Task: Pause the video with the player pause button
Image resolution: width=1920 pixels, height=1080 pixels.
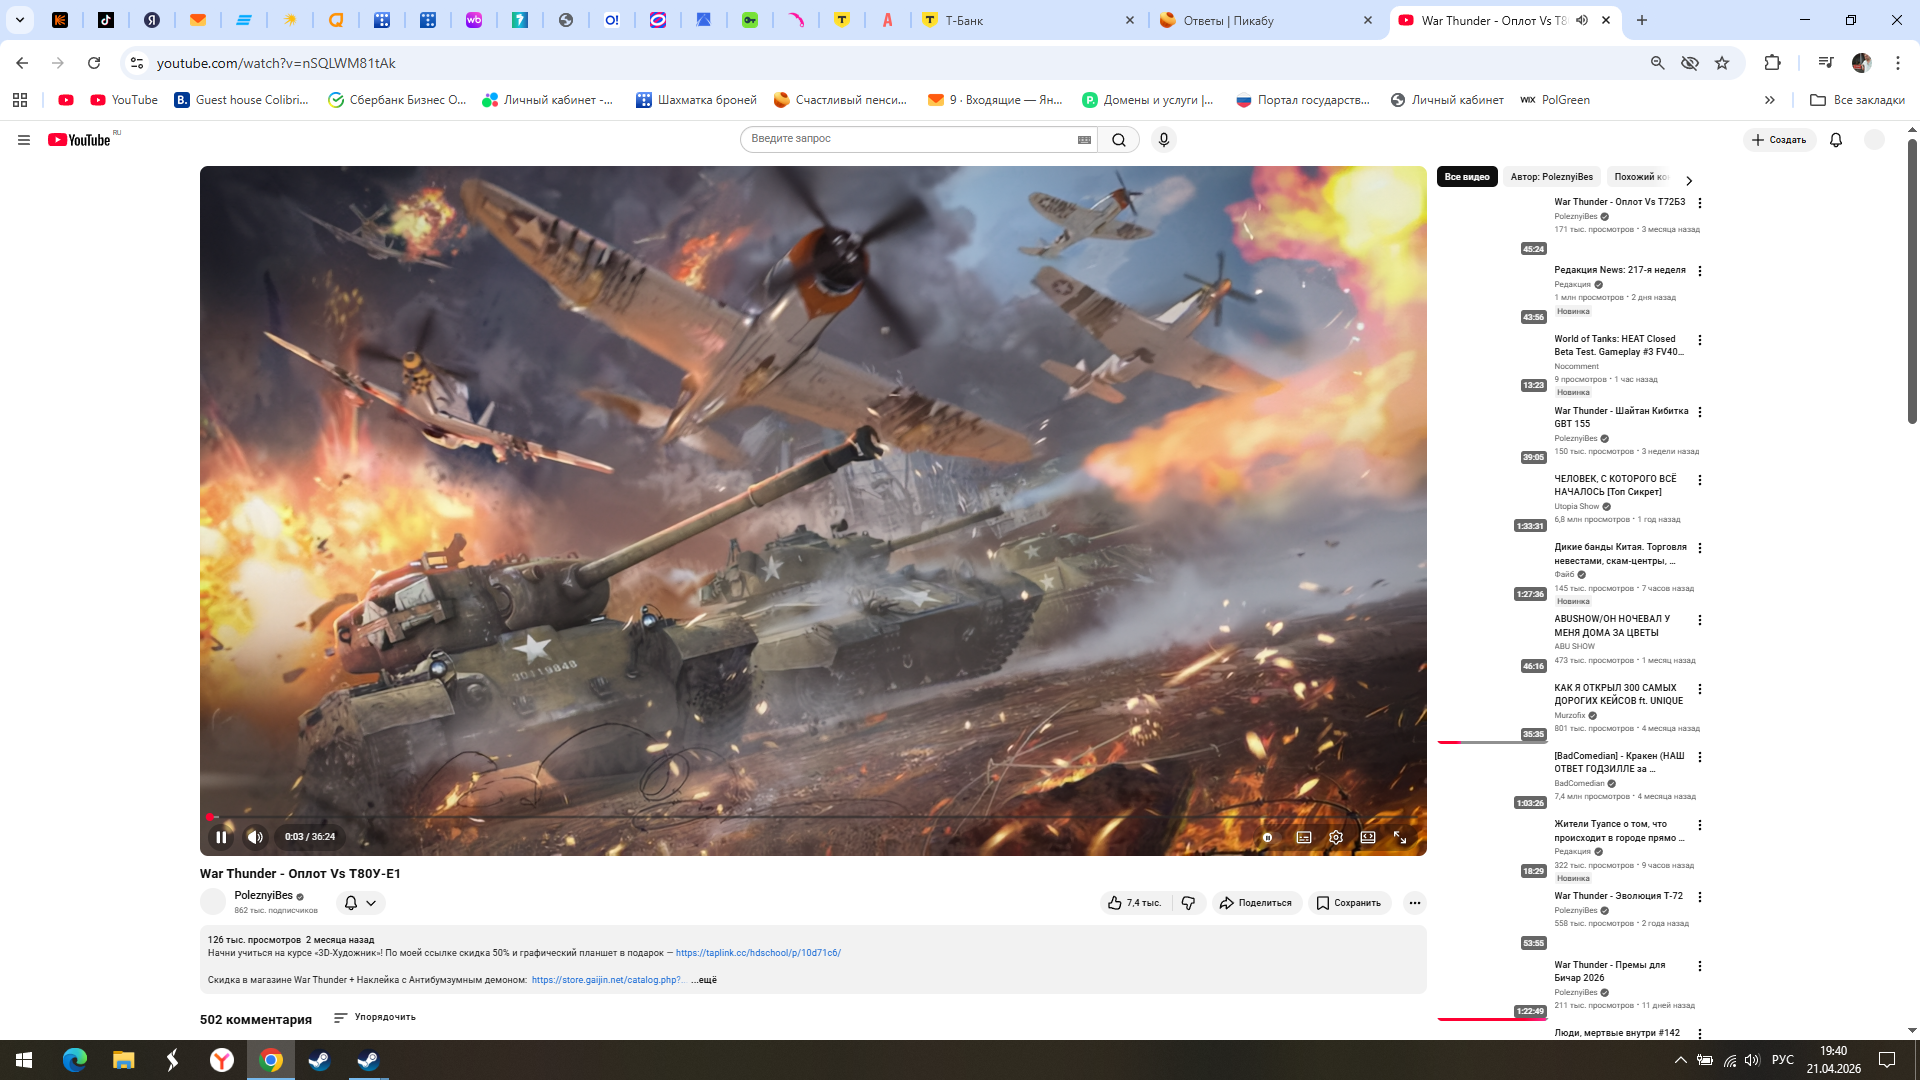Action: (221, 837)
